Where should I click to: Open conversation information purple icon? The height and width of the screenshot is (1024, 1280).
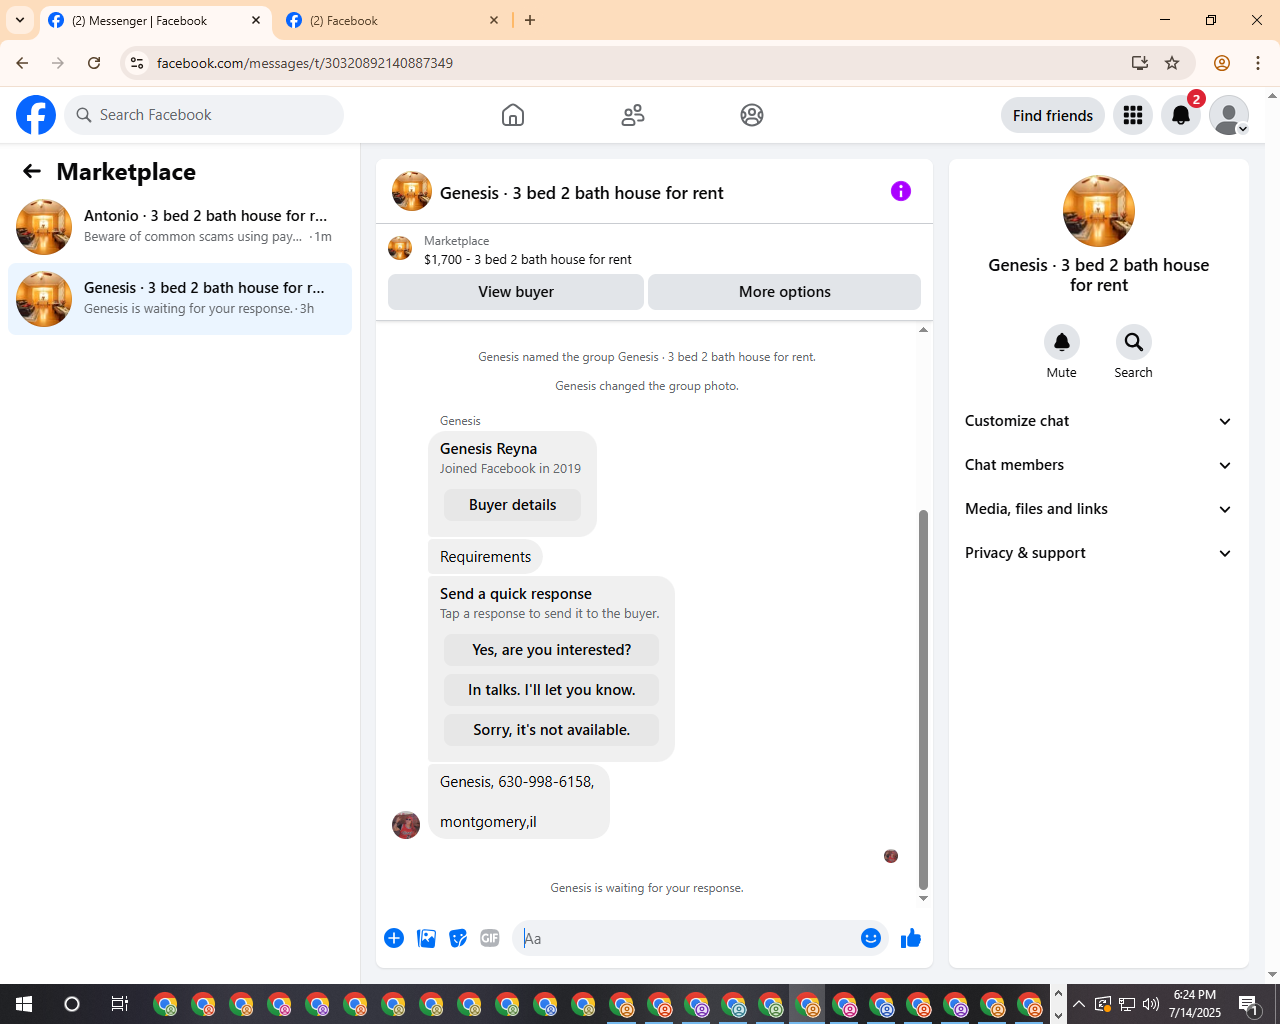[901, 191]
